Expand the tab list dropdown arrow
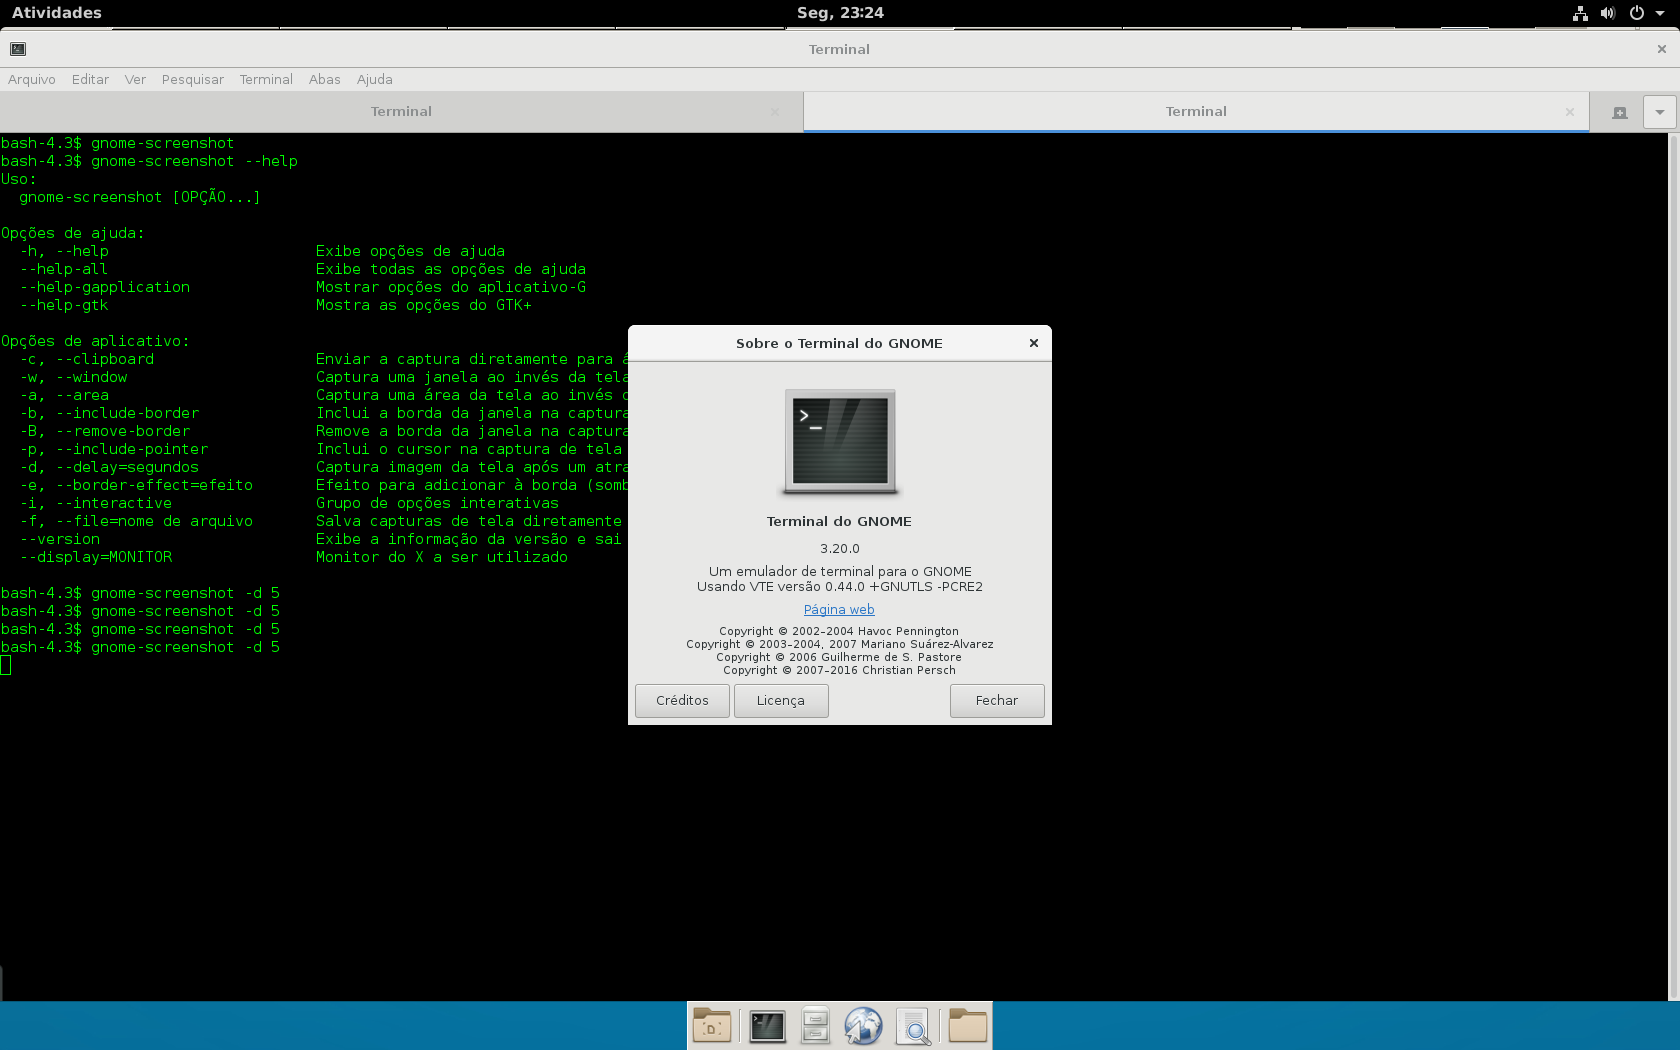The height and width of the screenshot is (1050, 1680). click(x=1660, y=112)
